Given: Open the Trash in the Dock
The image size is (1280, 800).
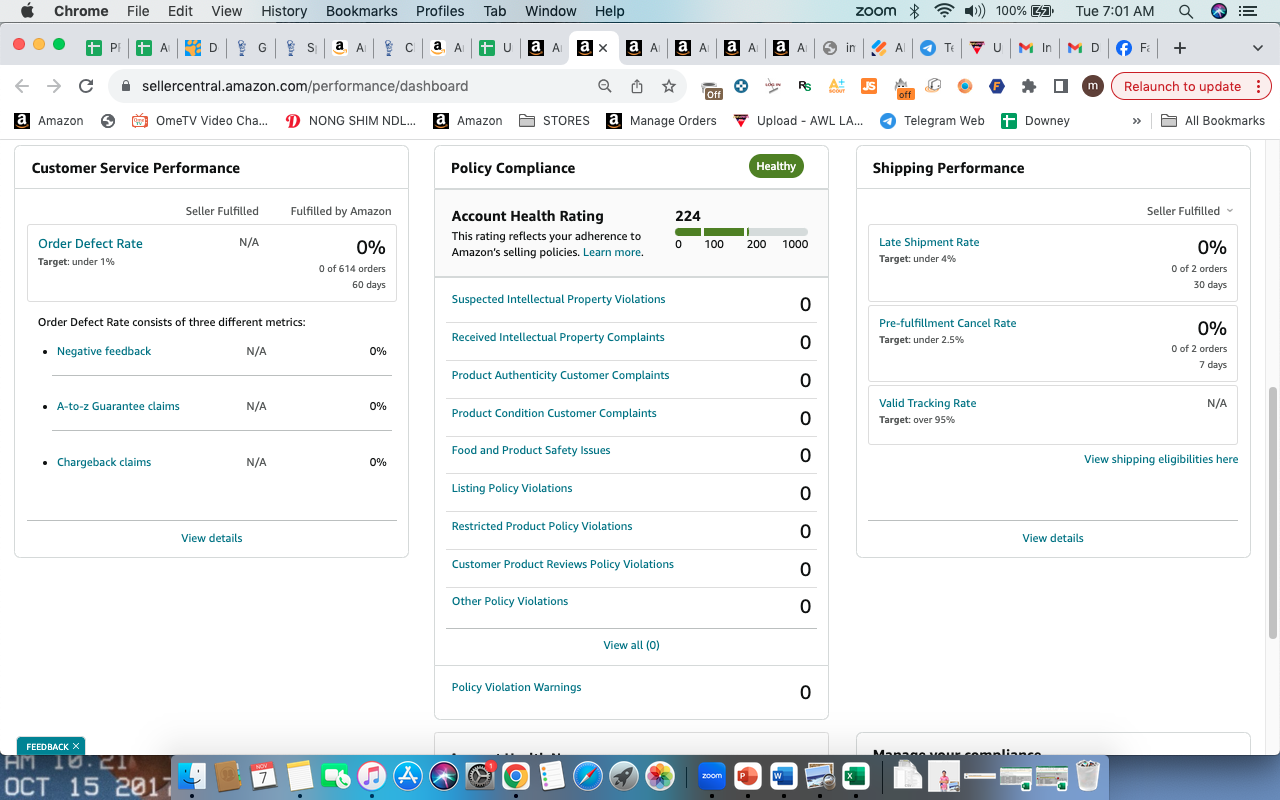Looking at the screenshot, I should (x=1087, y=775).
